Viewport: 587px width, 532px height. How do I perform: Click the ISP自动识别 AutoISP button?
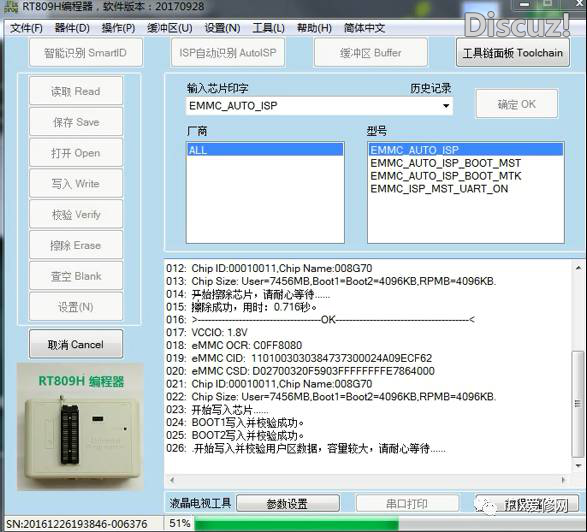coord(228,53)
